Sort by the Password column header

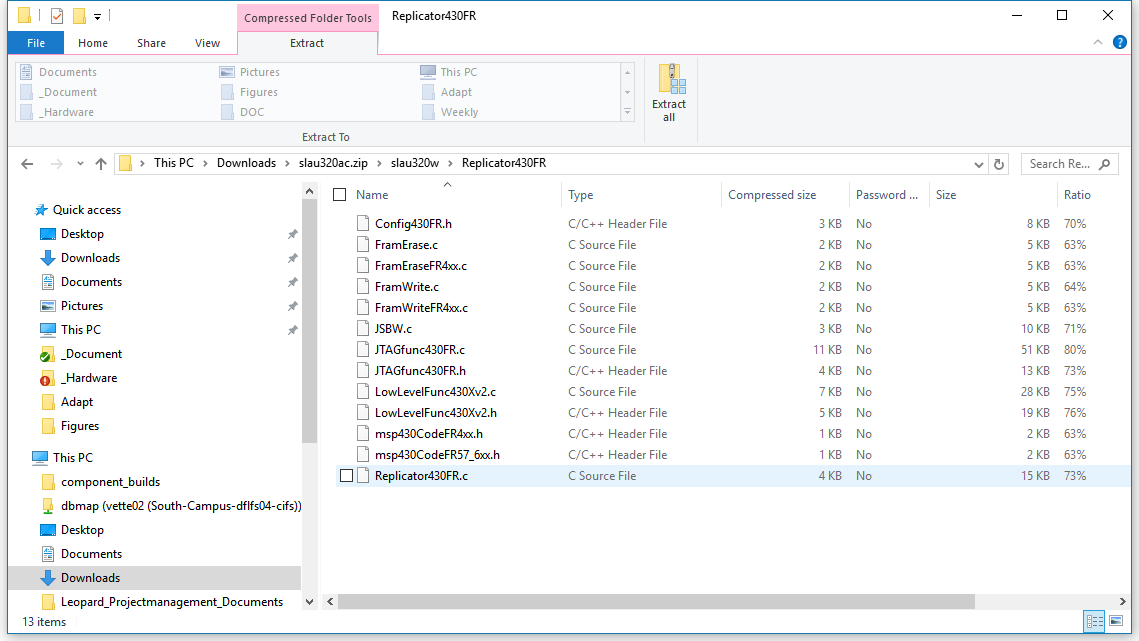coord(888,195)
